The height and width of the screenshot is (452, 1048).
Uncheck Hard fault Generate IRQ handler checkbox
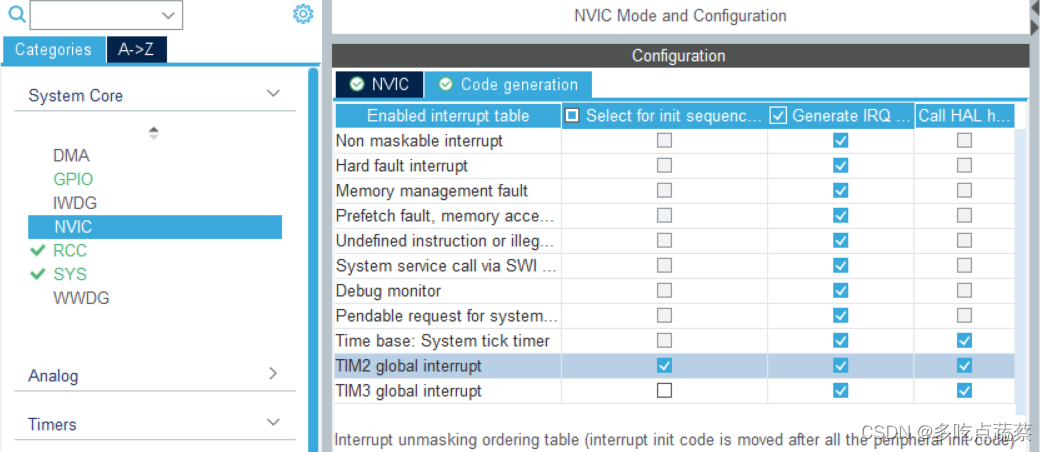(841, 166)
